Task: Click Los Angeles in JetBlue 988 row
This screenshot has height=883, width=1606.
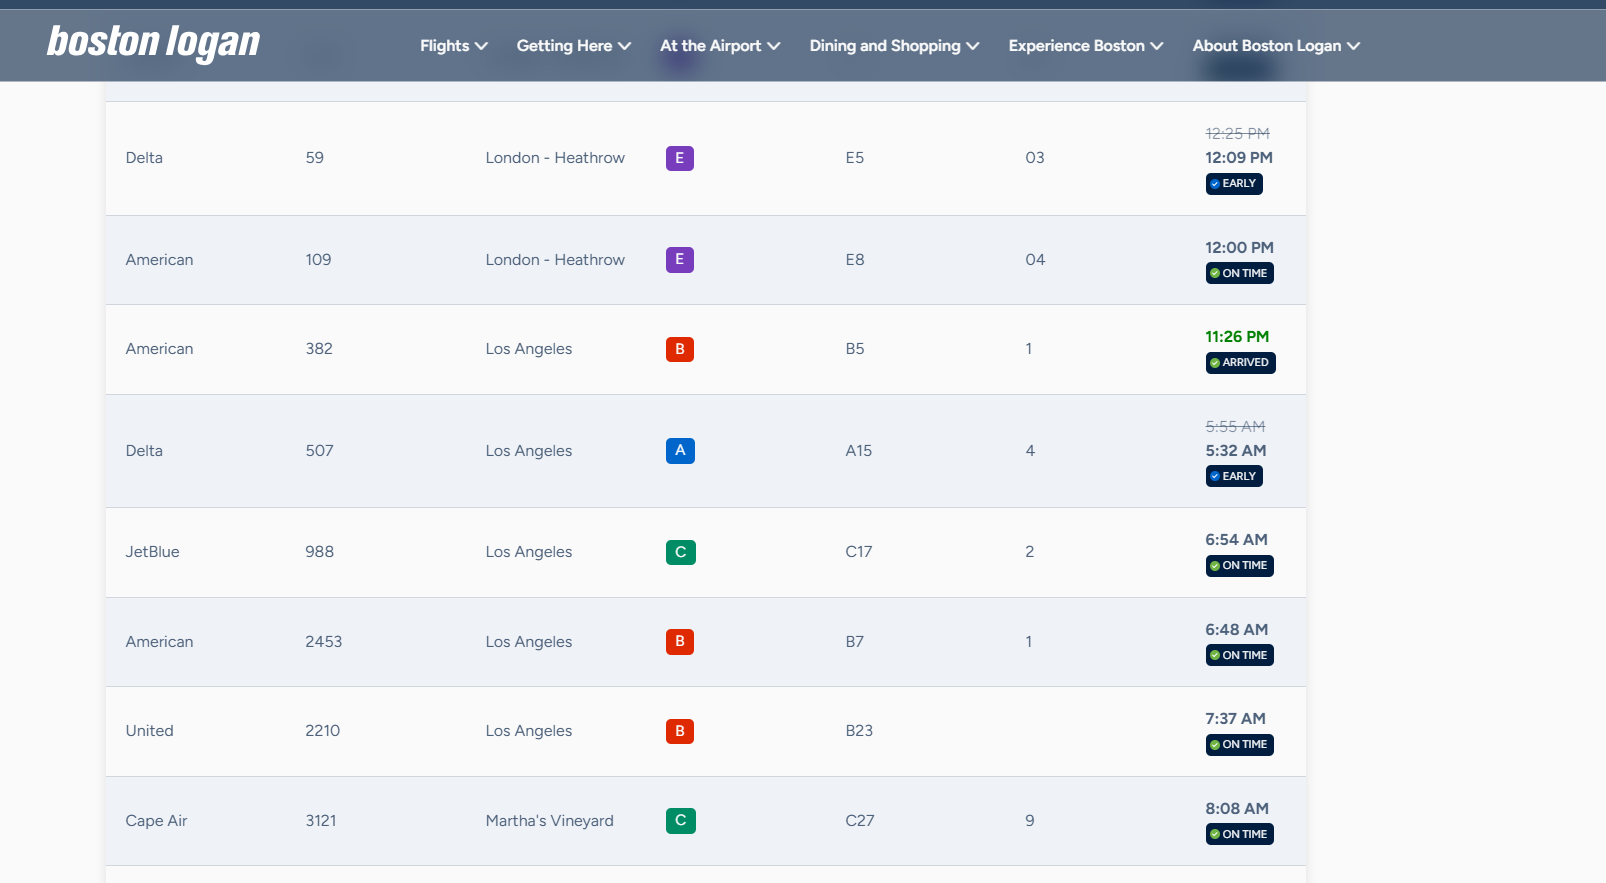Action: coord(528,552)
